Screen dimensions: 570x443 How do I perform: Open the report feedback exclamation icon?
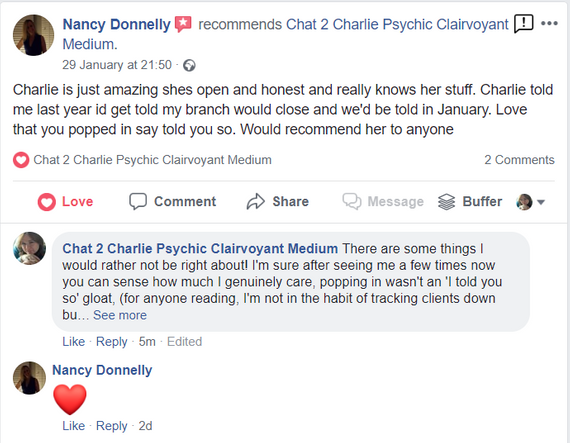pyautogui.click(x=523, y=24)
